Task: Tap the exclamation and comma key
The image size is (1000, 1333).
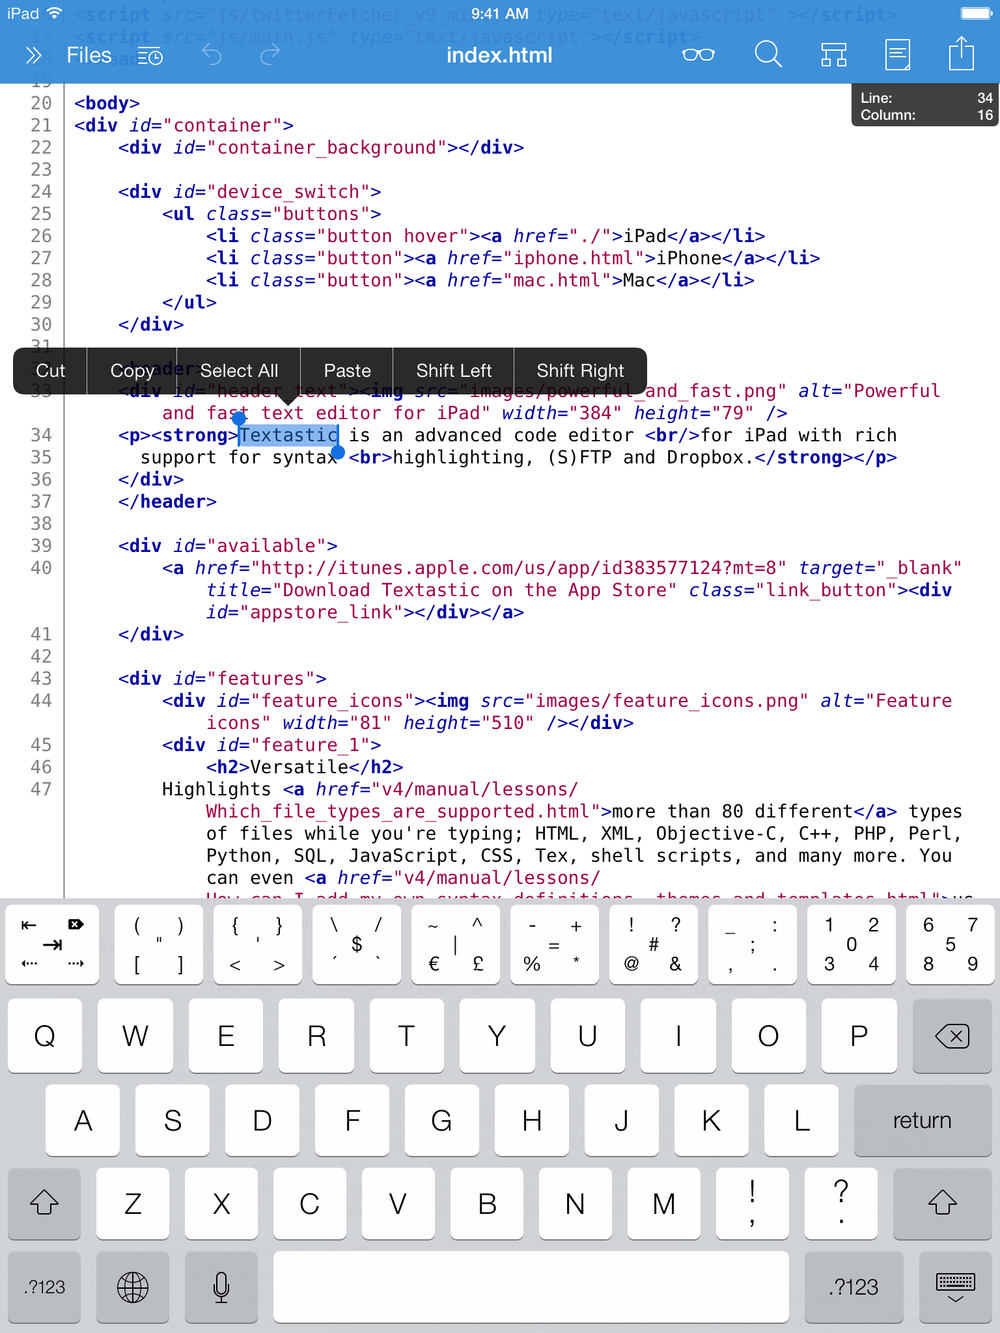Action: (x=752, y=1203)
